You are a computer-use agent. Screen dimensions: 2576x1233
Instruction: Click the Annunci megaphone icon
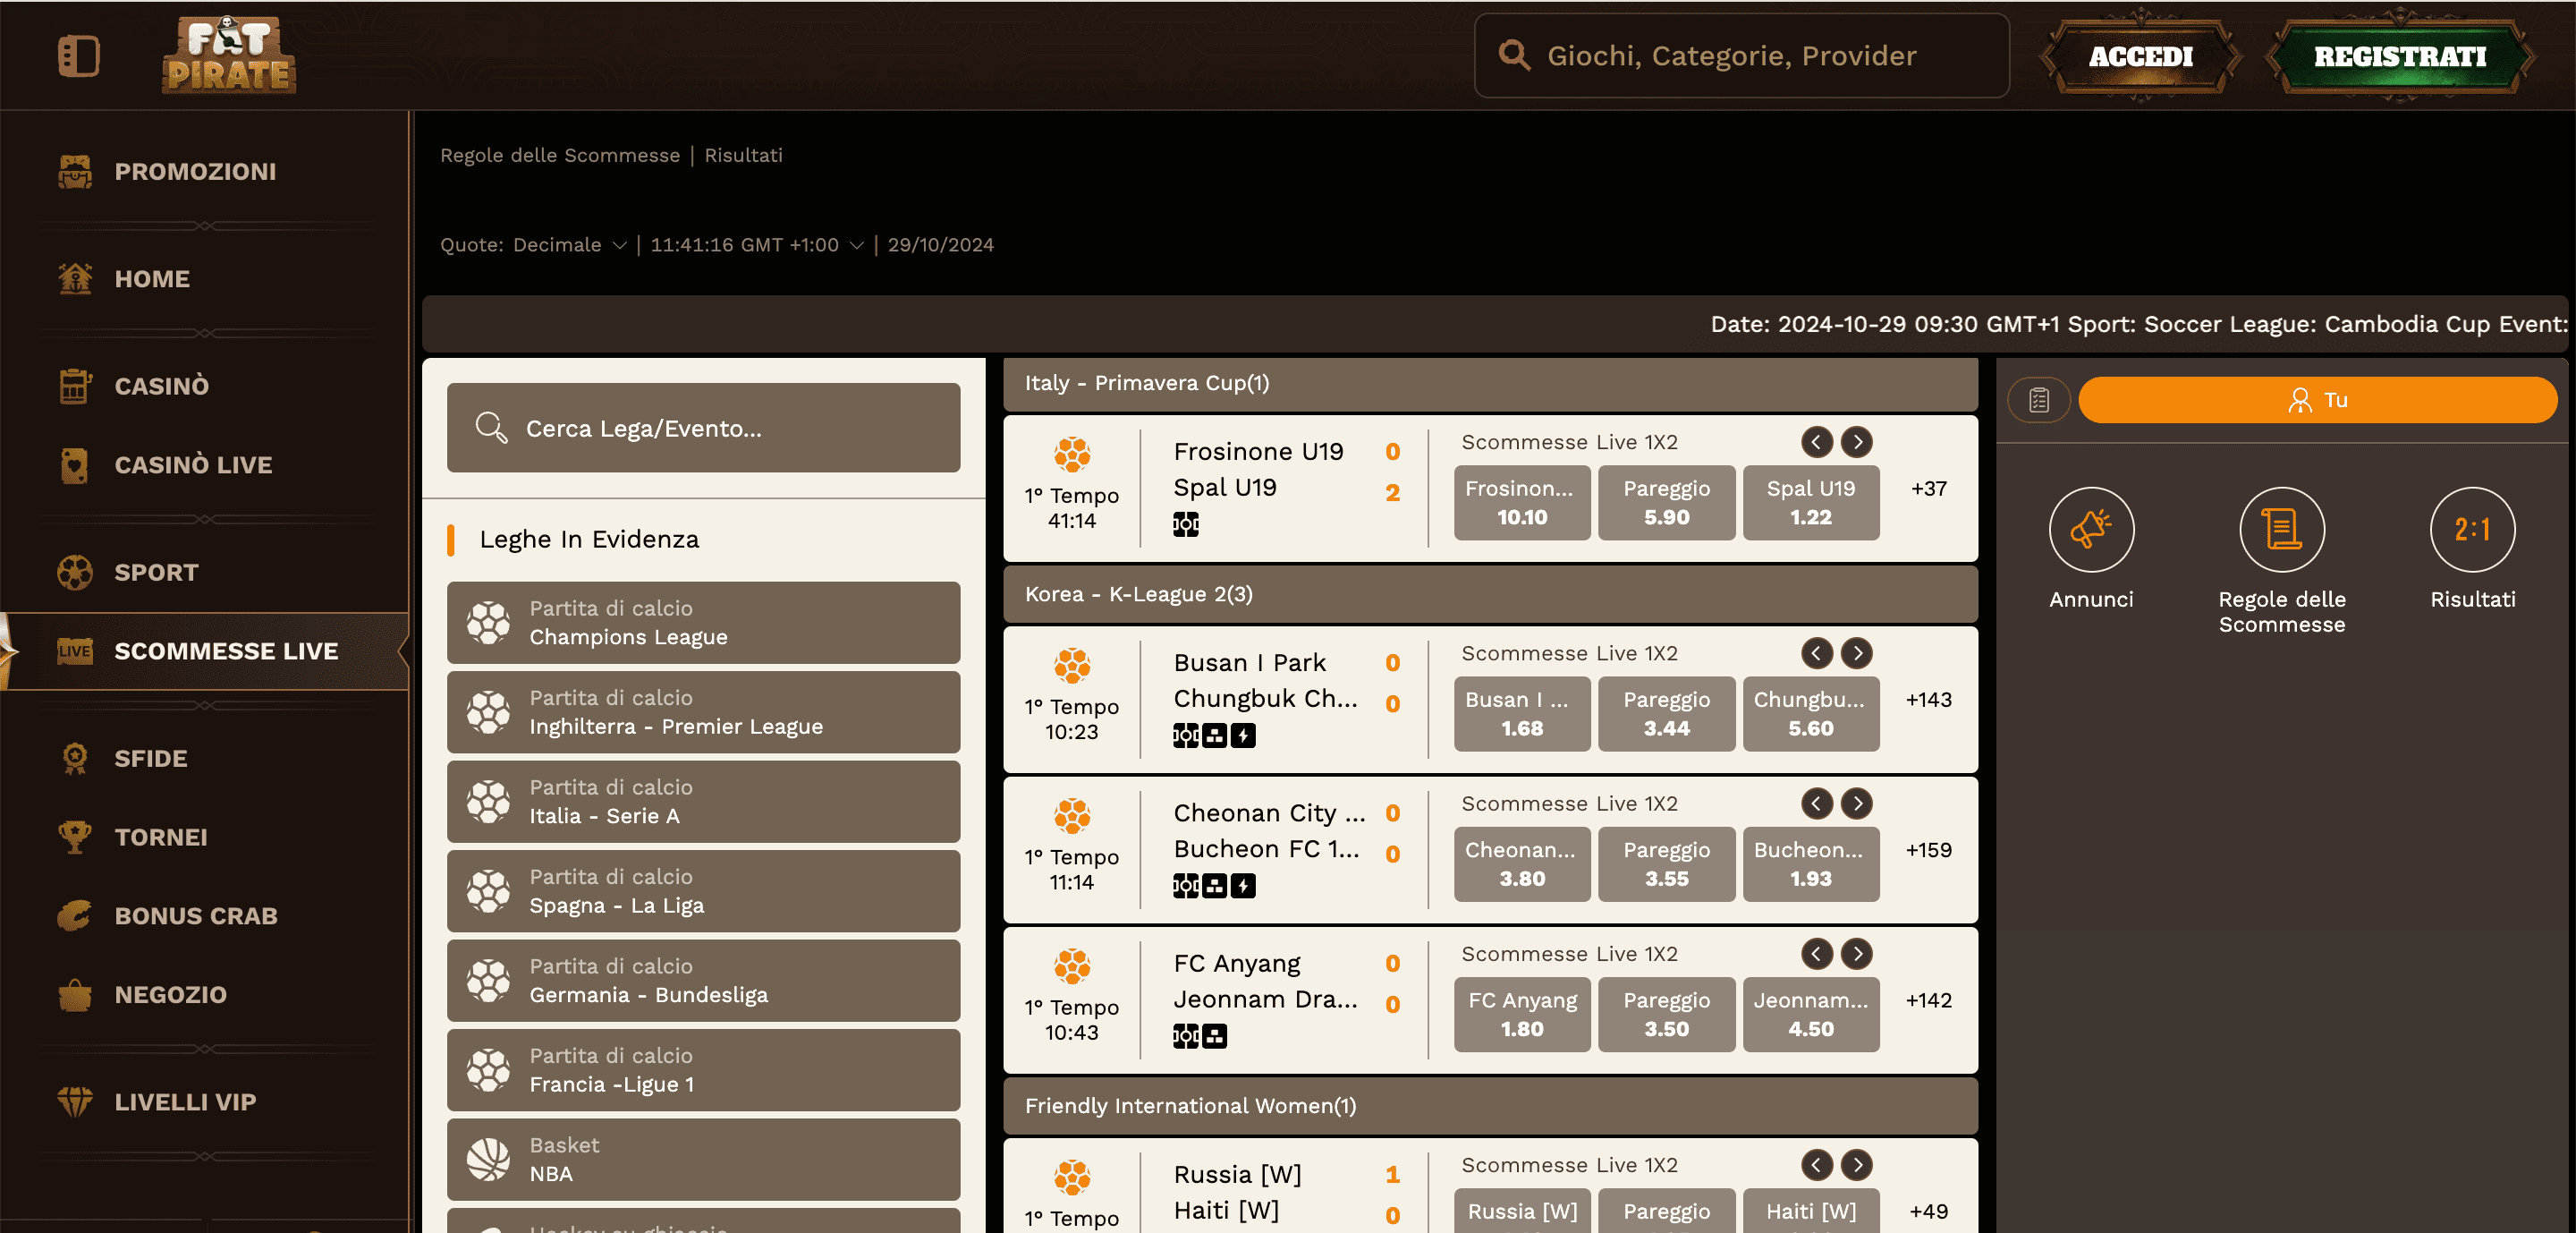coord(2092,530)
